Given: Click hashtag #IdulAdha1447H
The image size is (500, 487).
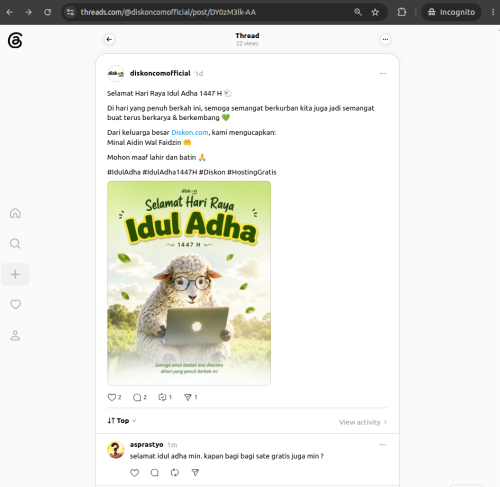Looking at the screenshot, I should point(170,172).
